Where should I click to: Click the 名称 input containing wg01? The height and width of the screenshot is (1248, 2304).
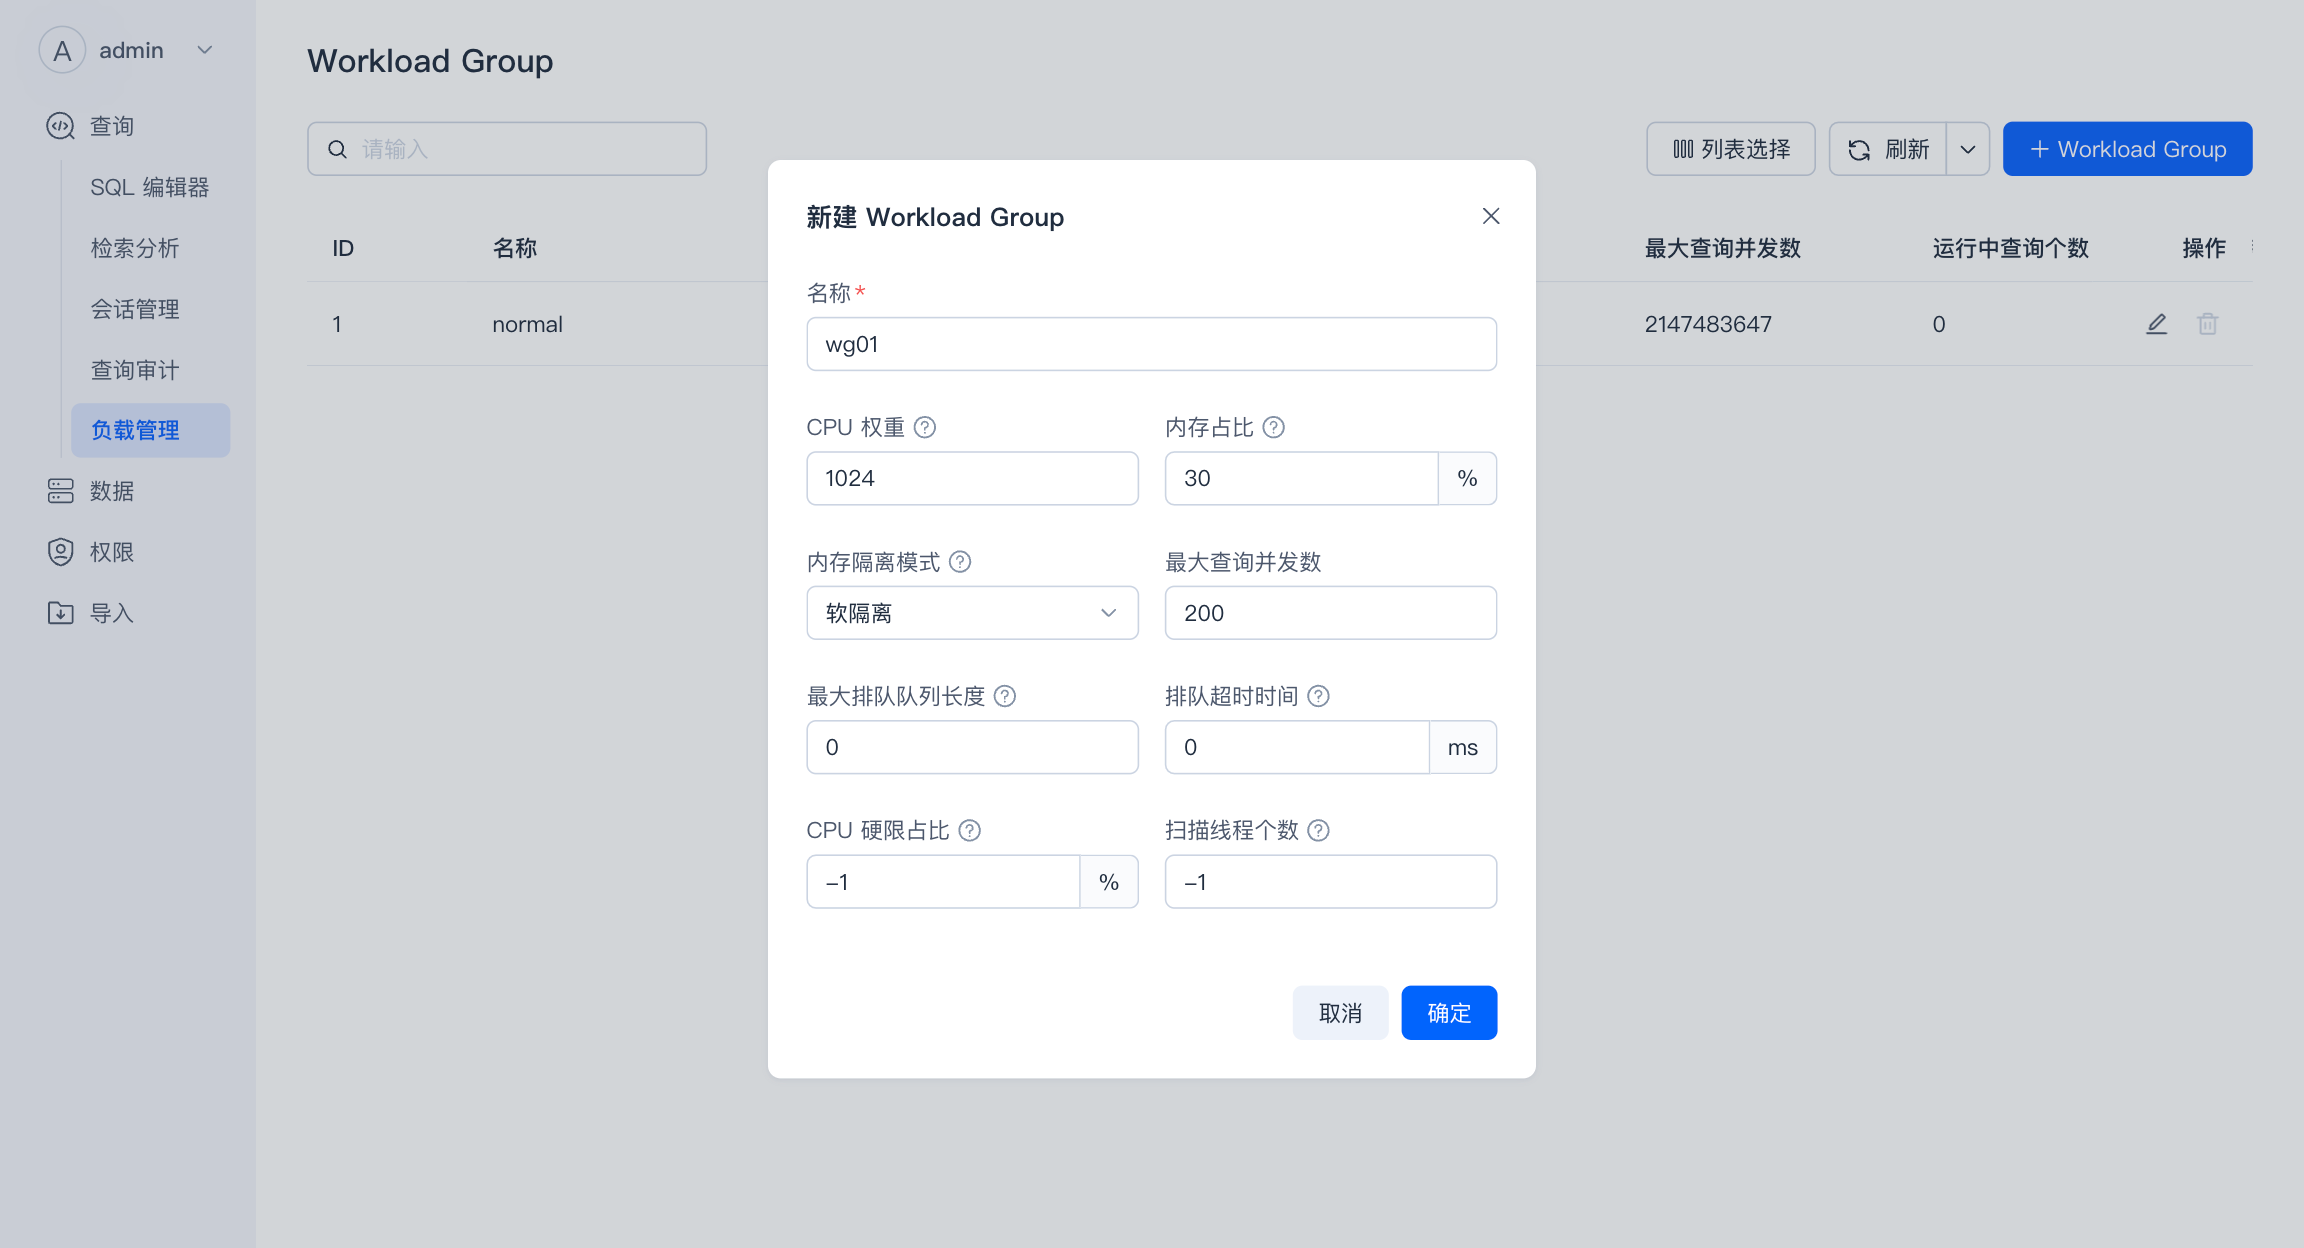[1150, 345]
